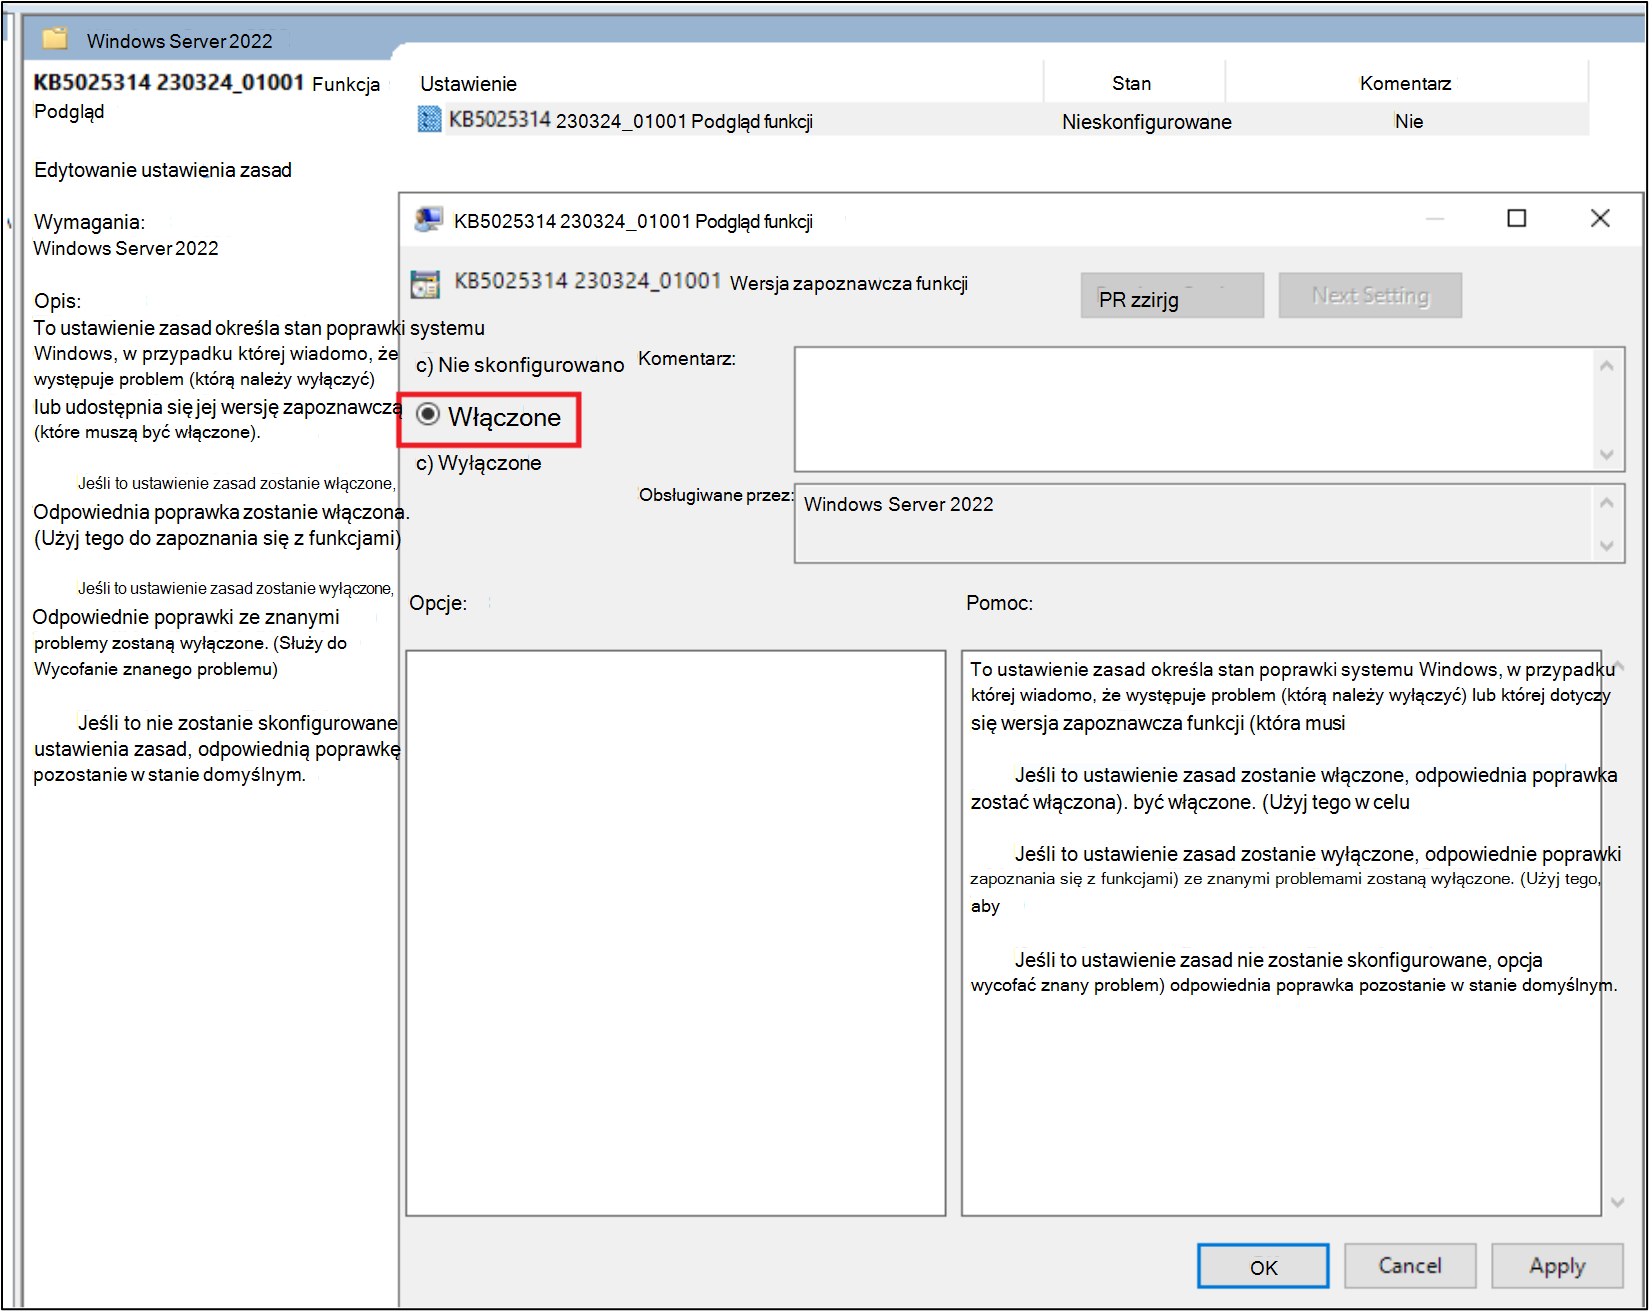Click the Komentarz box scroll up arrow

pyautogui.click(x=1607, y=366)
